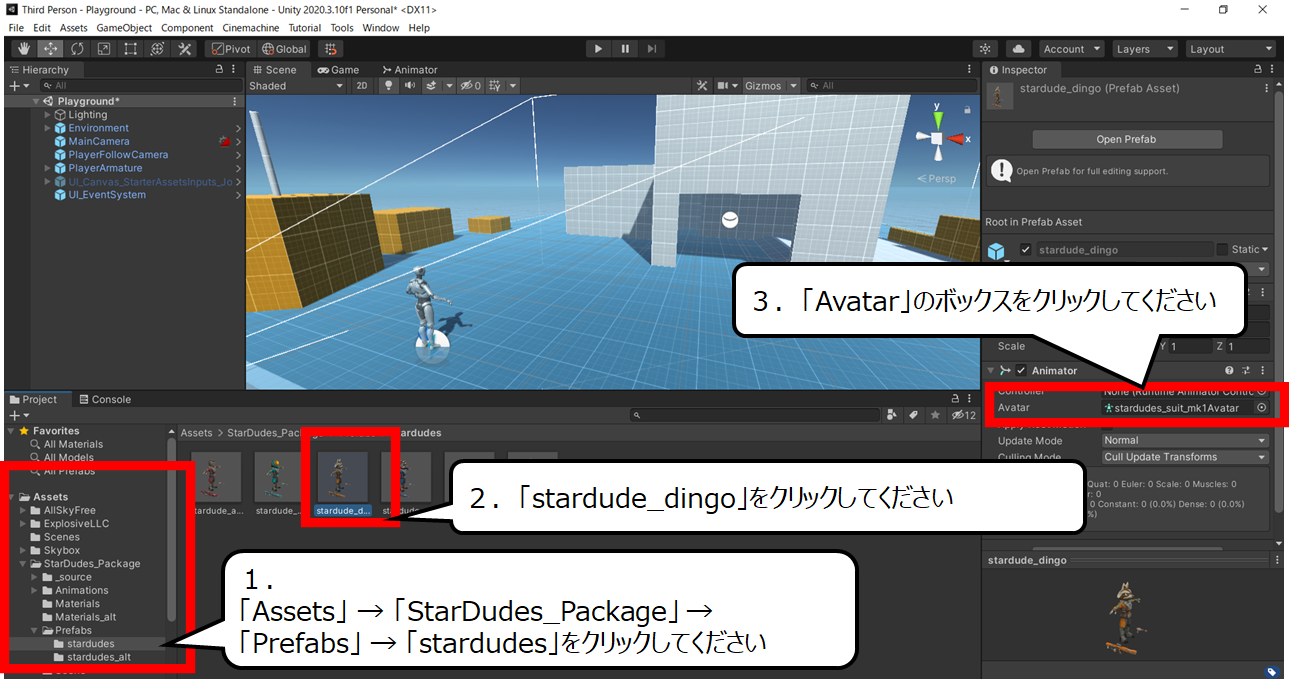The height and width of the screenshot is (679, 1289).
Task: Select the Scale tool
Action: tap(104, 48)
